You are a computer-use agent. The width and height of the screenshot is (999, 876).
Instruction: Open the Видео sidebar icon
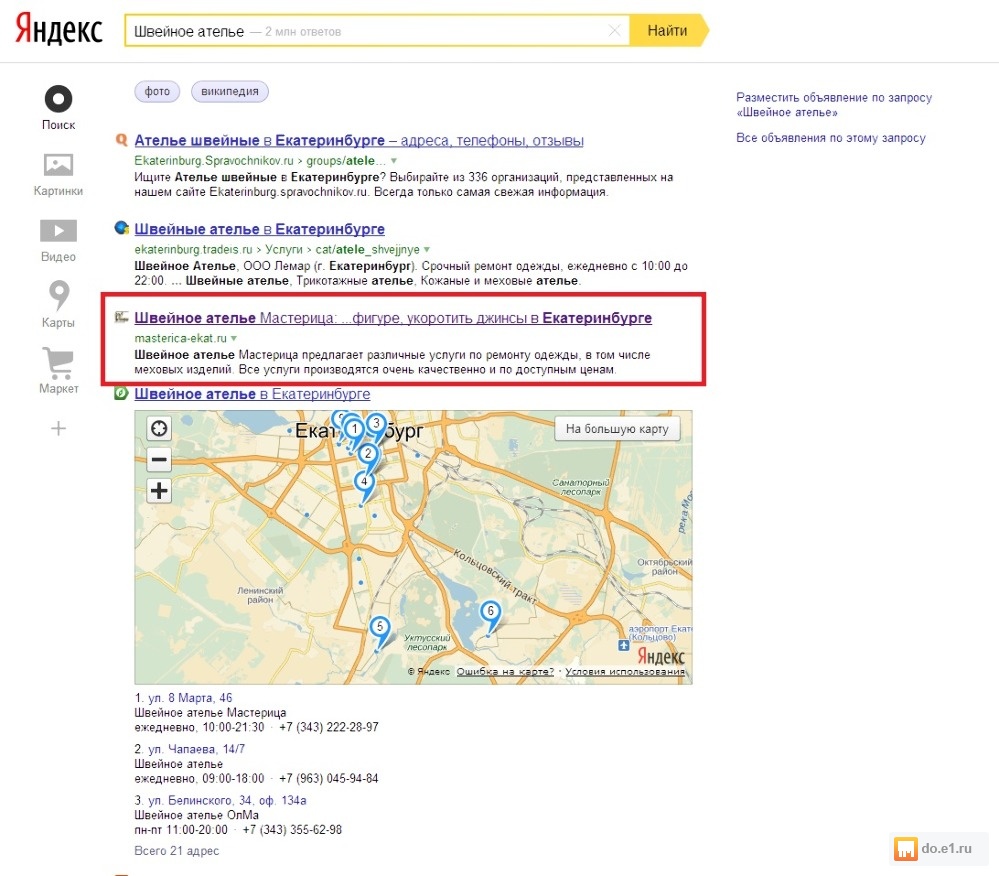[x=58, y=231]
